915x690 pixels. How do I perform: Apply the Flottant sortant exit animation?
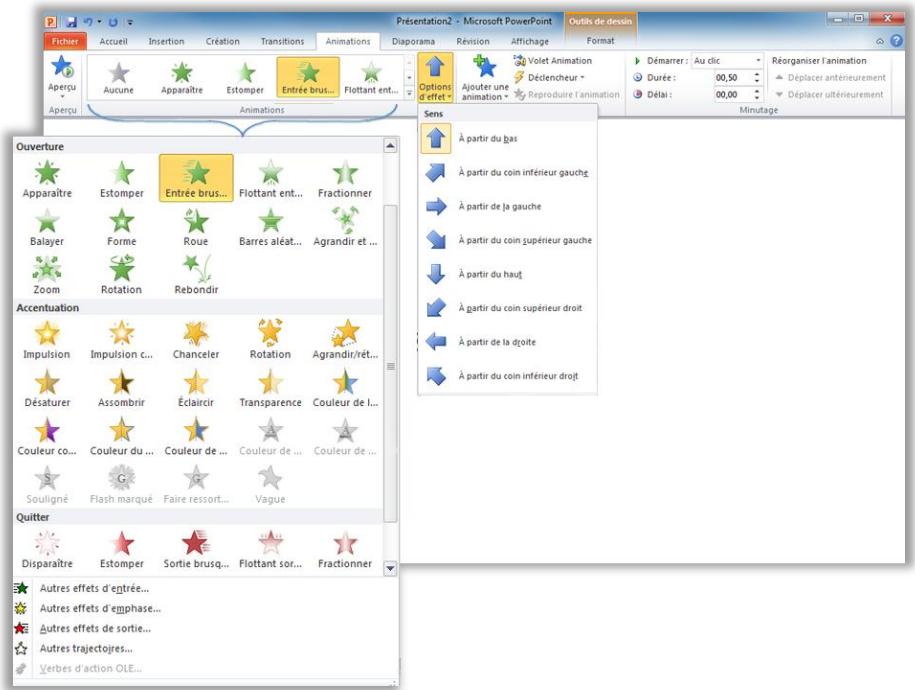271,549
